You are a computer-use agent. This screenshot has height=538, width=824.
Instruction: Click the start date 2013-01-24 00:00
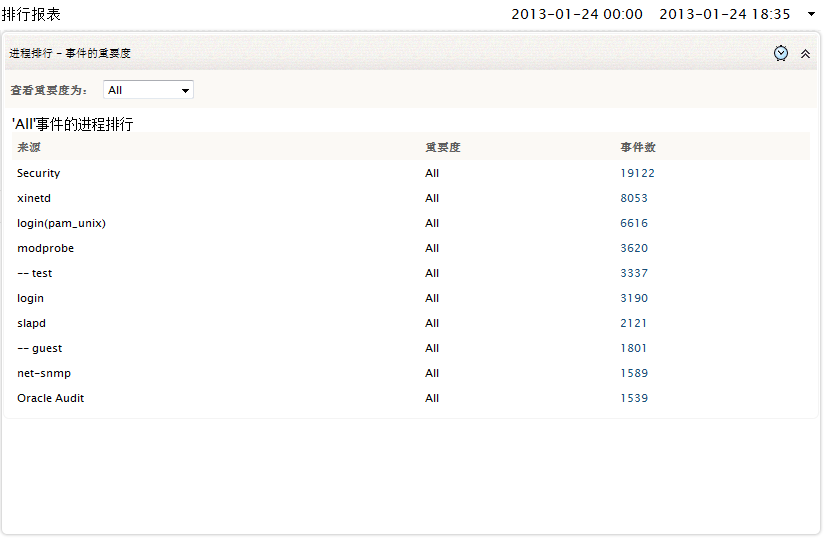575,14
